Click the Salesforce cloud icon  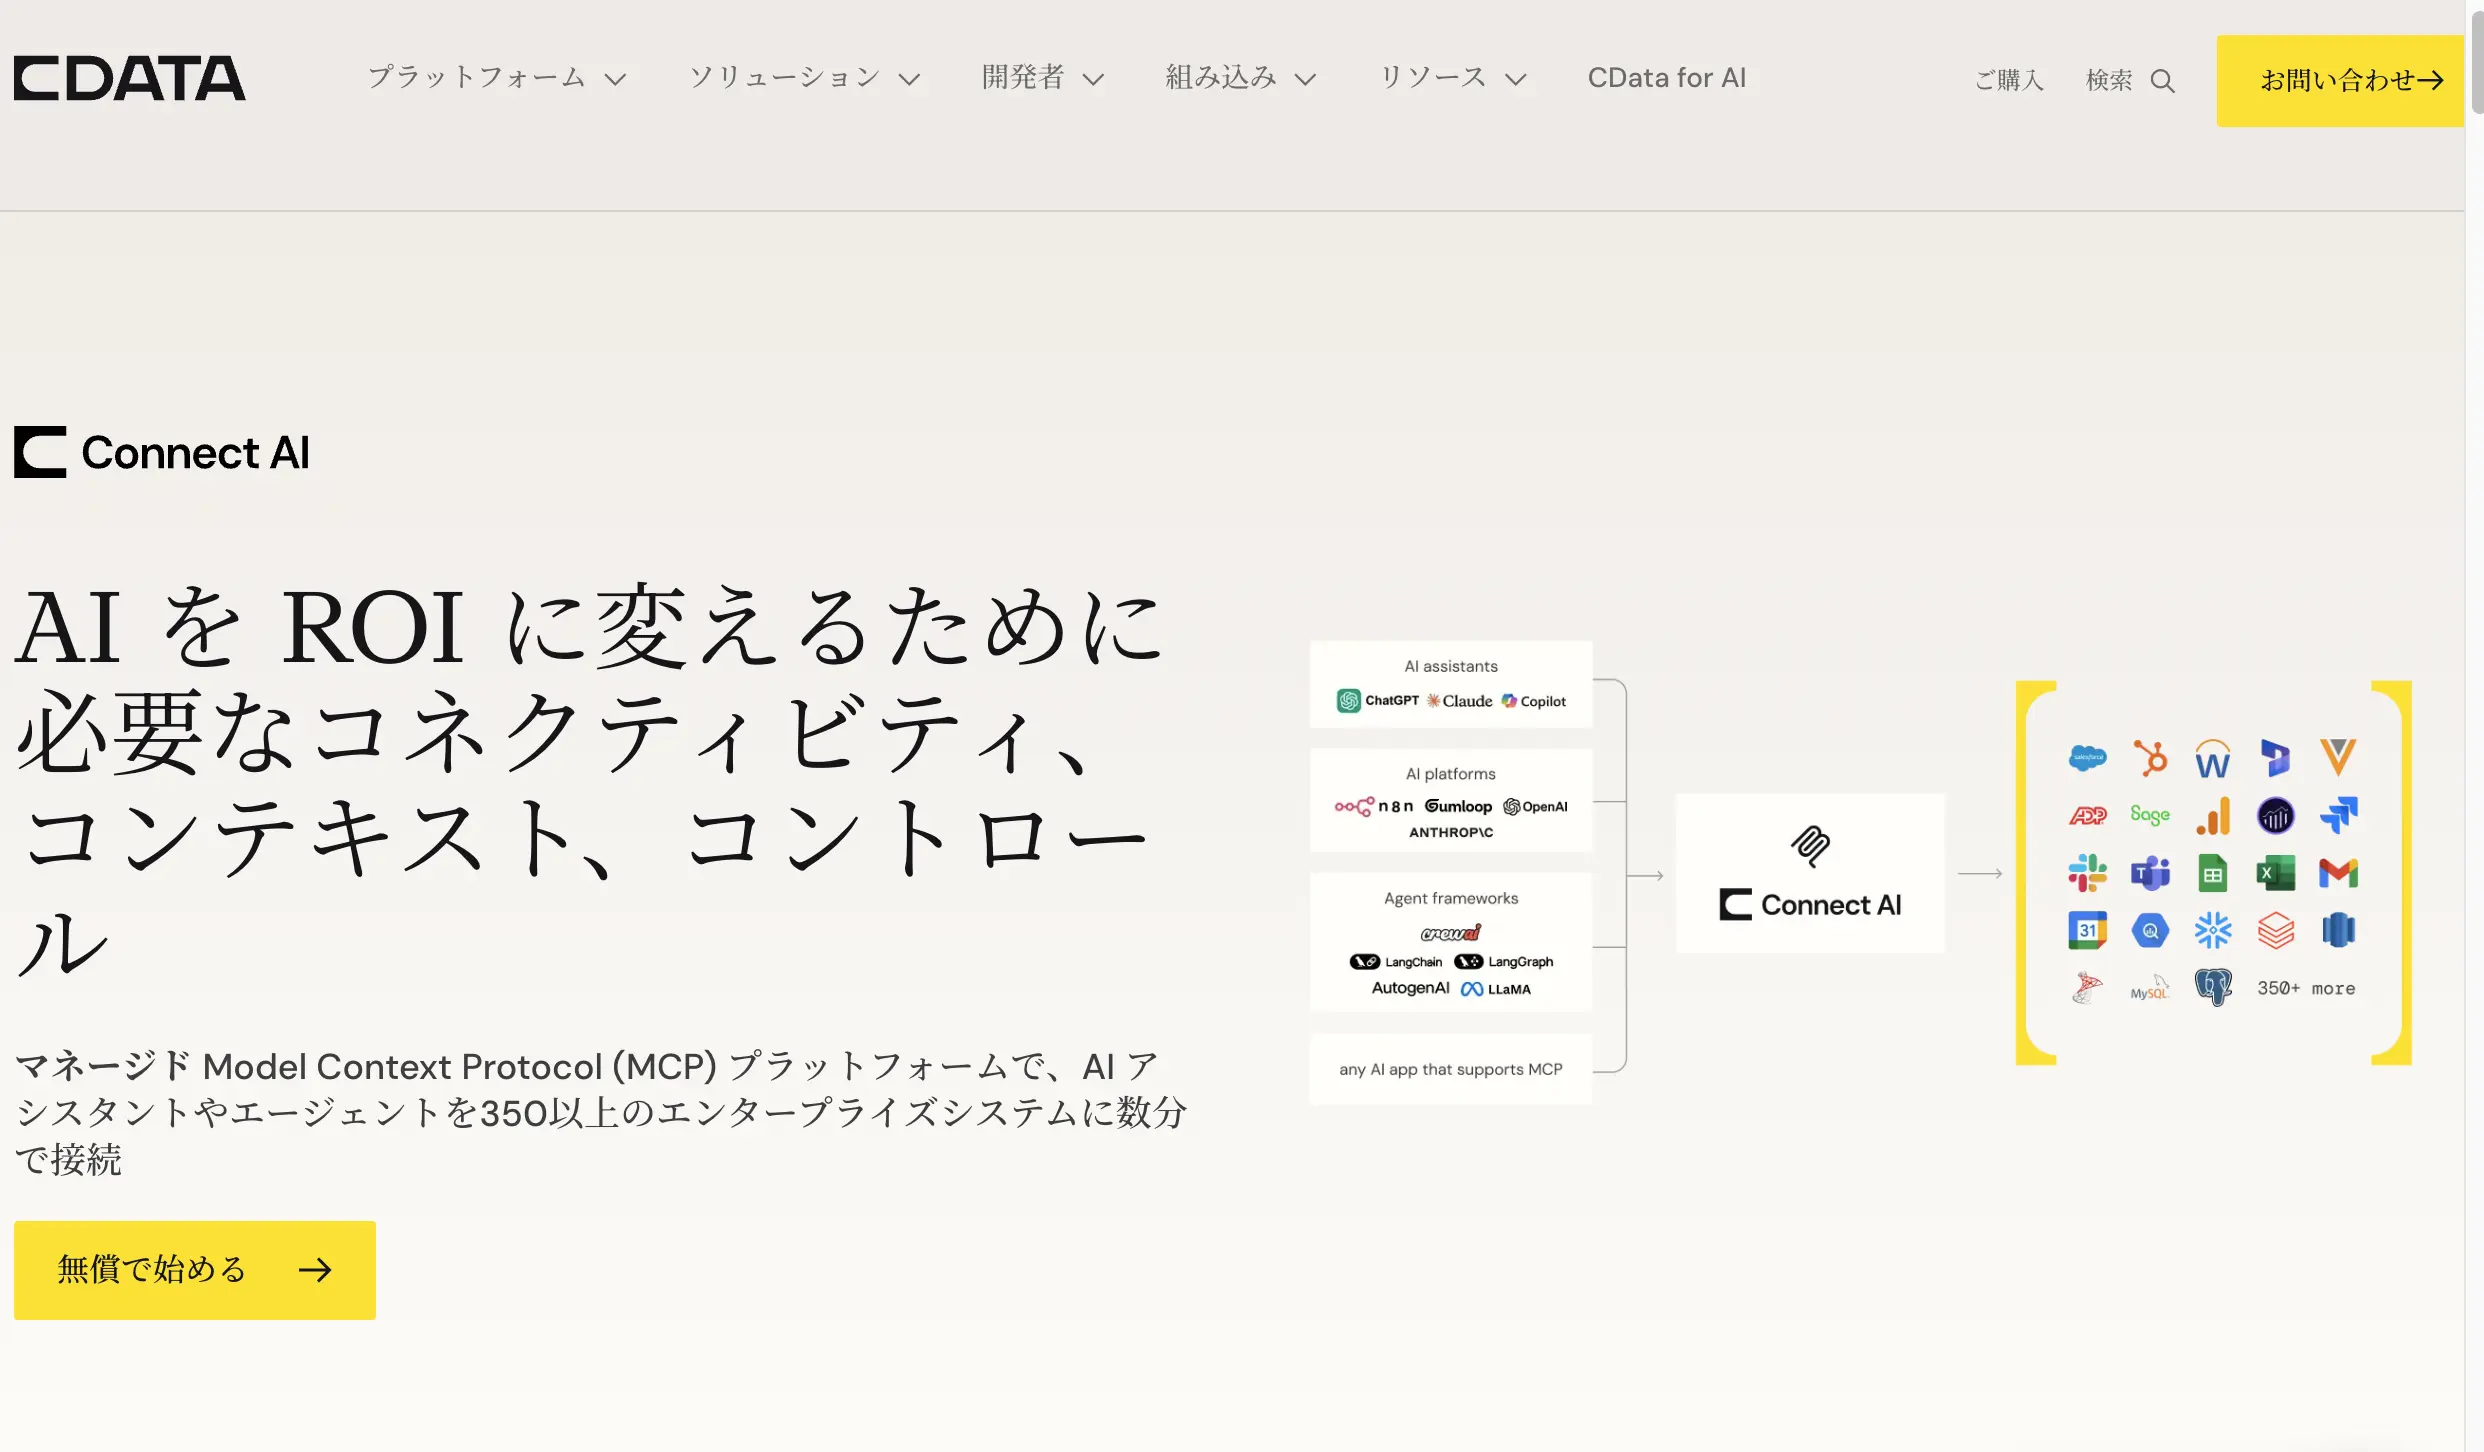coord(2087,758)
